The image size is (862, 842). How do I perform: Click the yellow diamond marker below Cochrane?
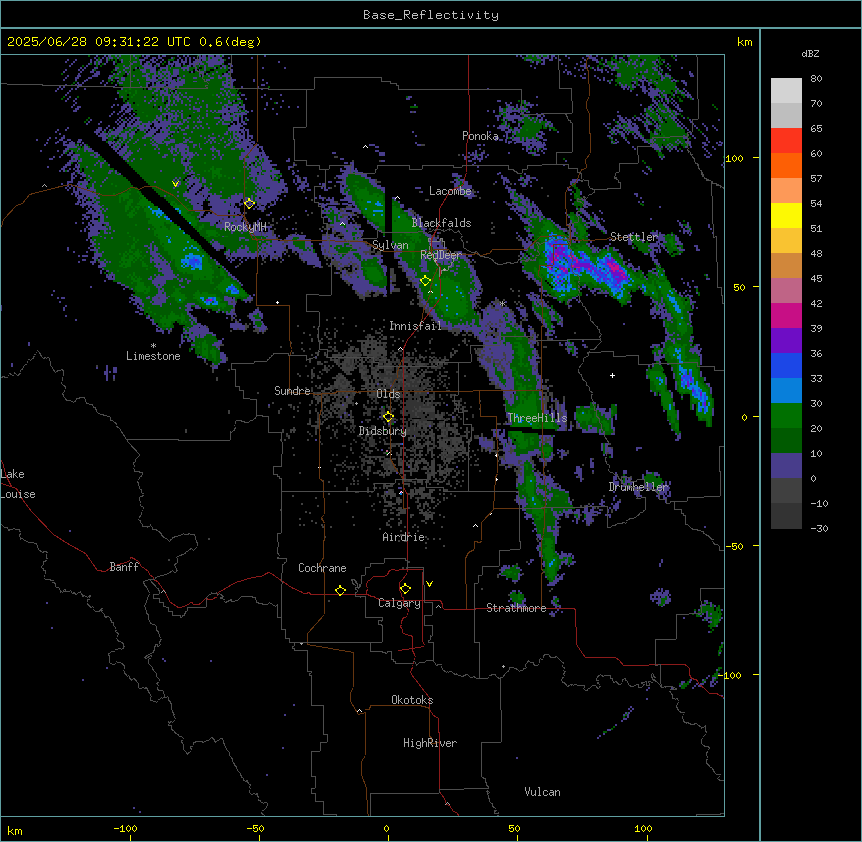[x=340, y=590]
